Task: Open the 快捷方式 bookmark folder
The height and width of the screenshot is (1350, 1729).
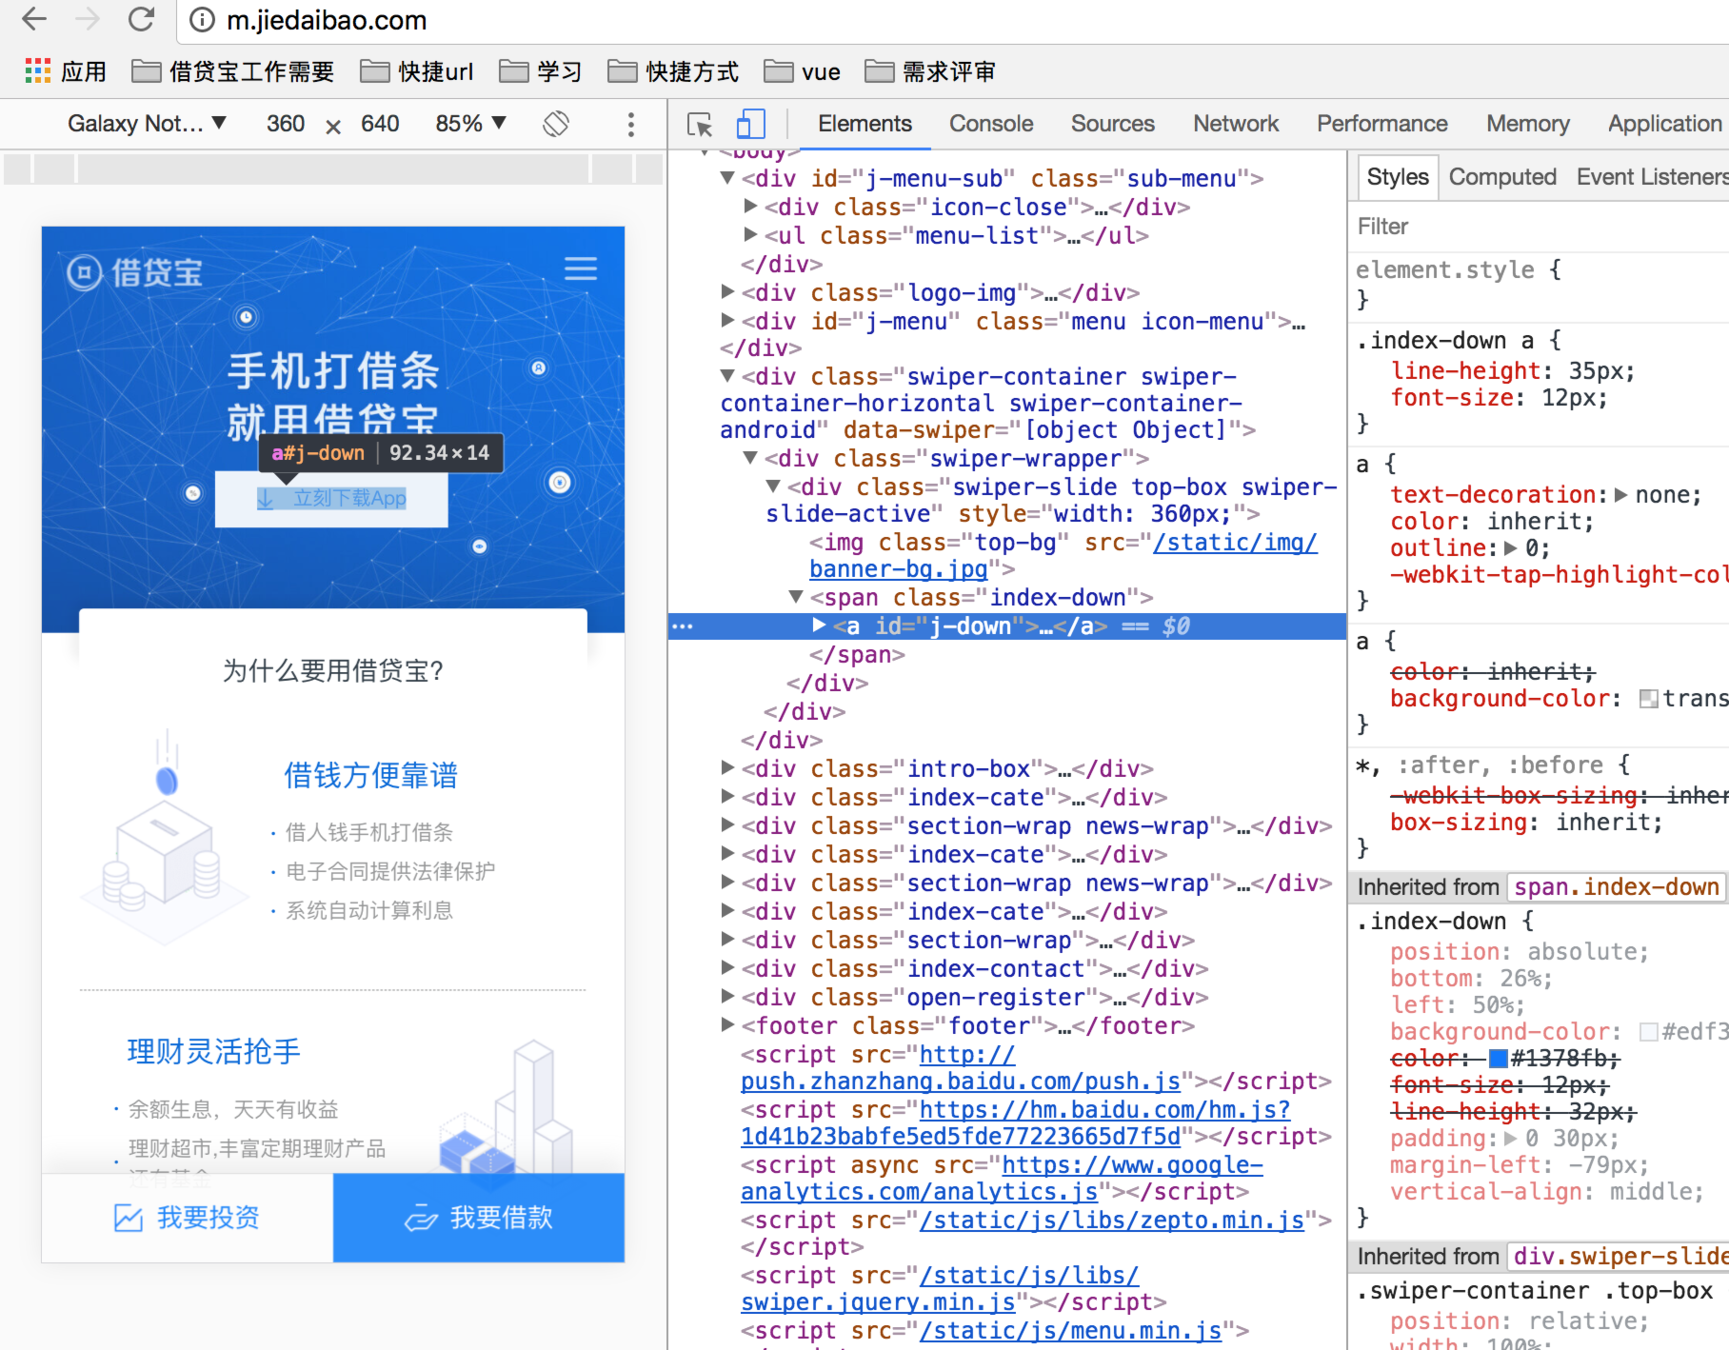Action: (673, 72)
